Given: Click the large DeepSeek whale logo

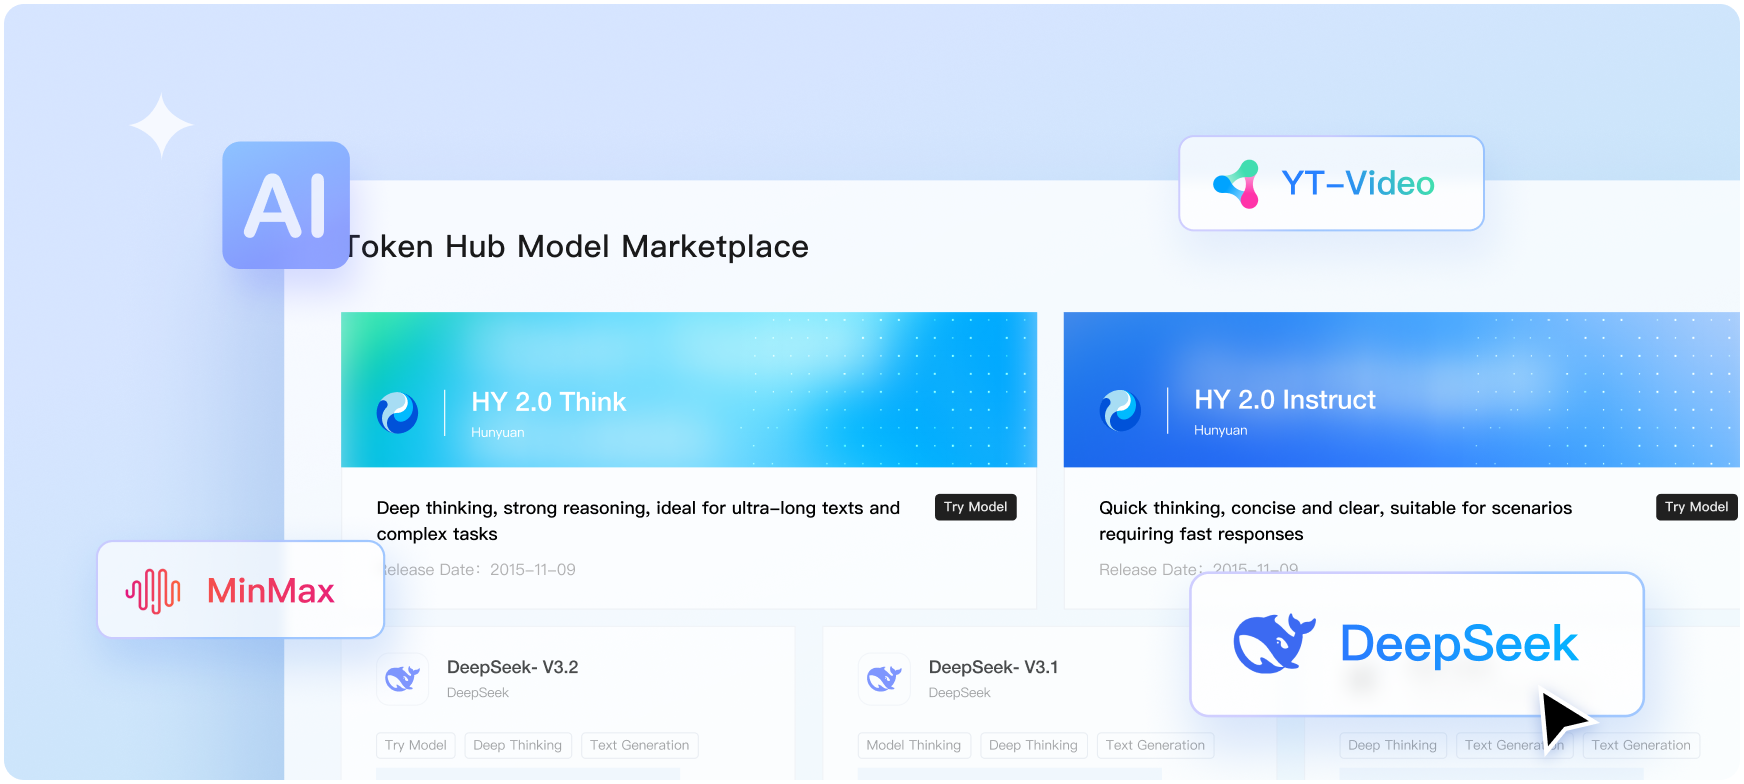Looking at the screenshot, I should point(1274,643).
